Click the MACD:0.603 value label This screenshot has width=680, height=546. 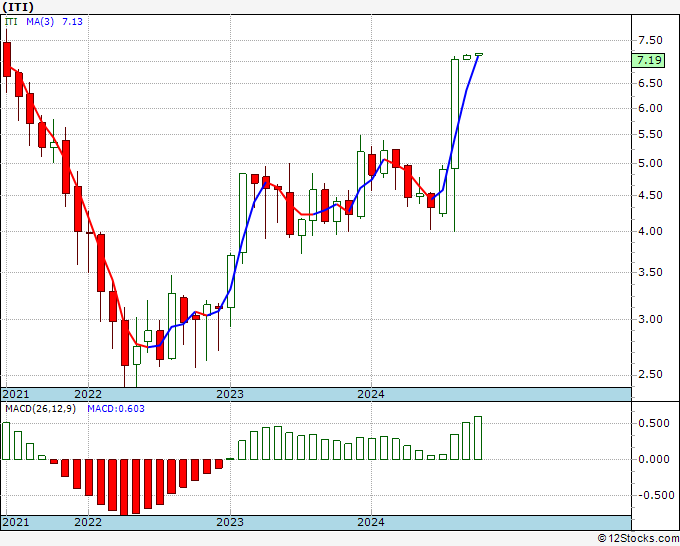pyautogui.click(x=116, y=409)
